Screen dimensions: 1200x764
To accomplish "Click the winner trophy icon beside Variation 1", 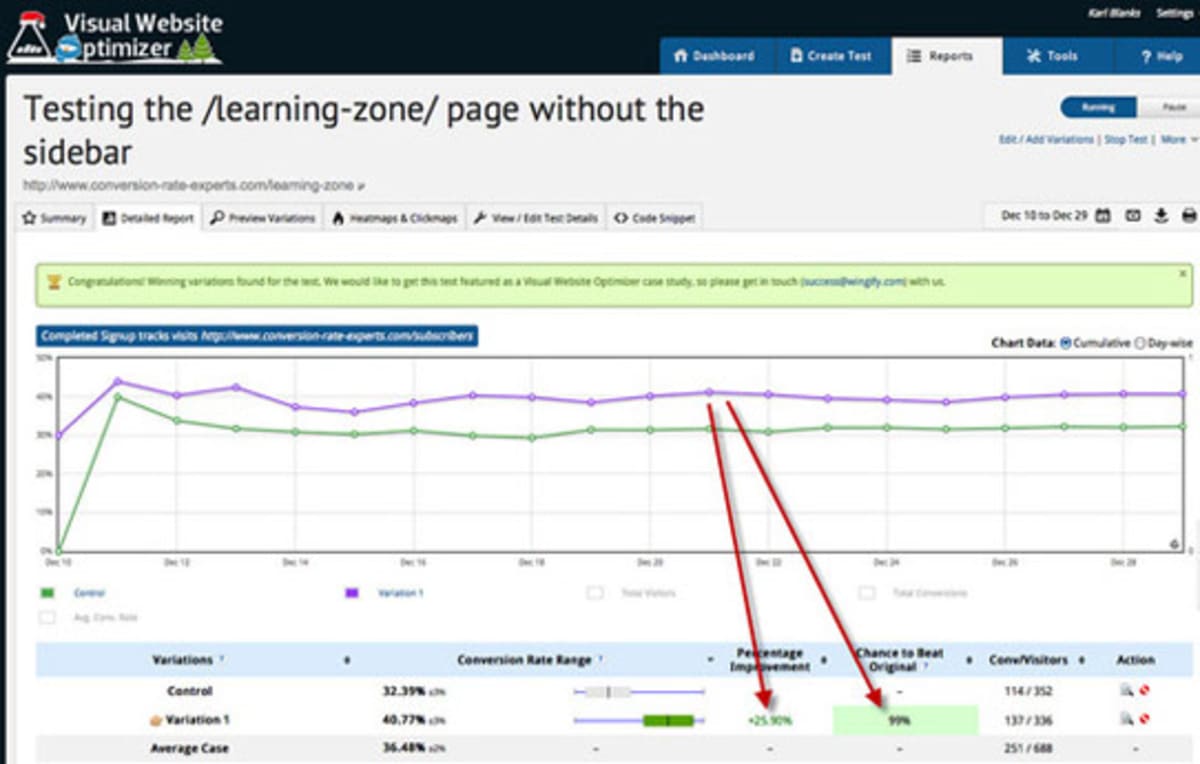I will coord(155,719).
